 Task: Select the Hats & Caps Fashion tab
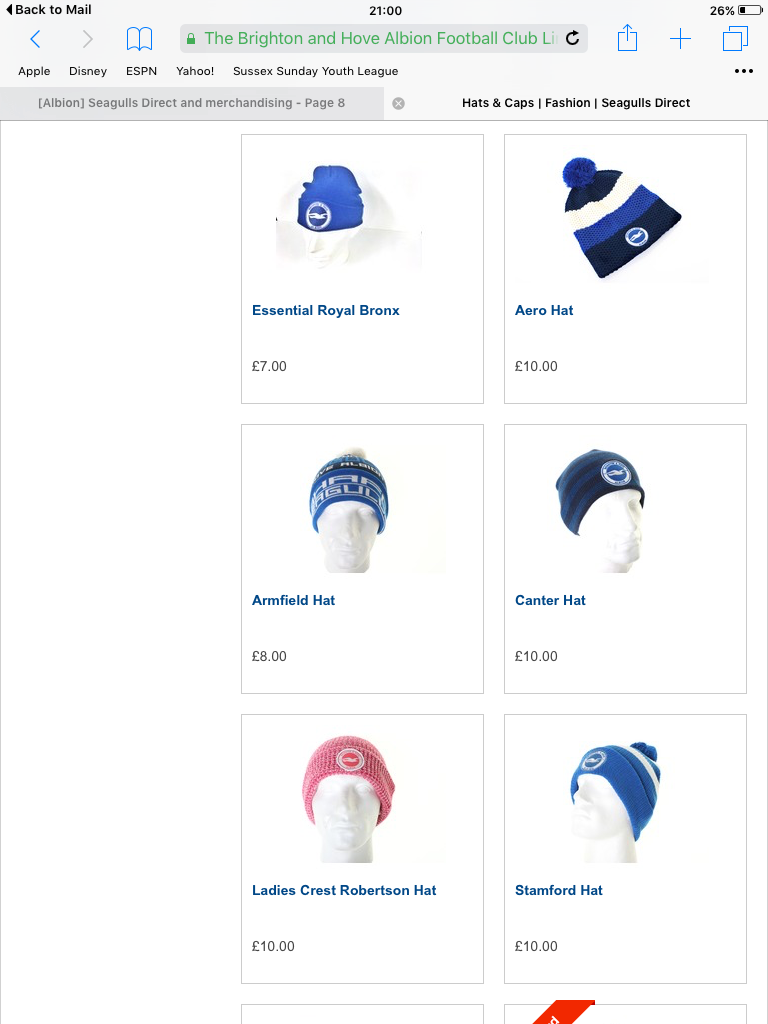point(576,103)
